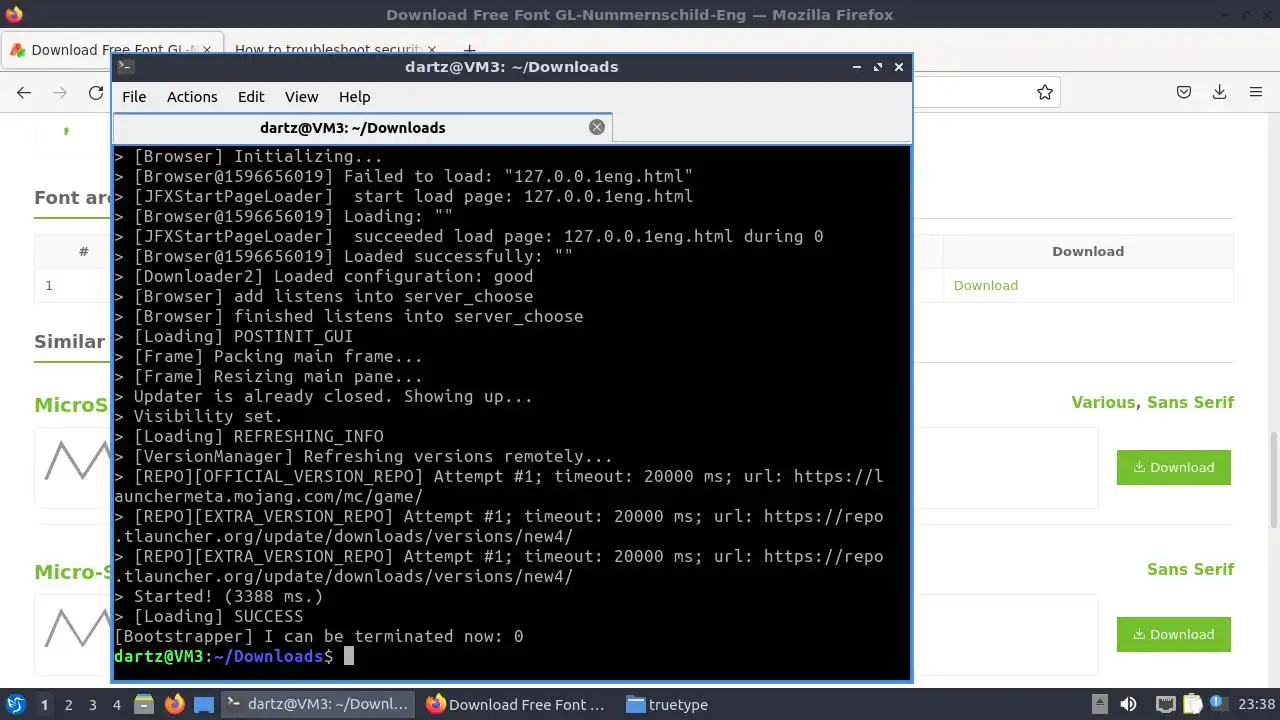The width and height of the screenshot is (1280, 720).
Task: Click 'Started! (3388 ms.)' terminal line
Action: [x=218, y=596]
